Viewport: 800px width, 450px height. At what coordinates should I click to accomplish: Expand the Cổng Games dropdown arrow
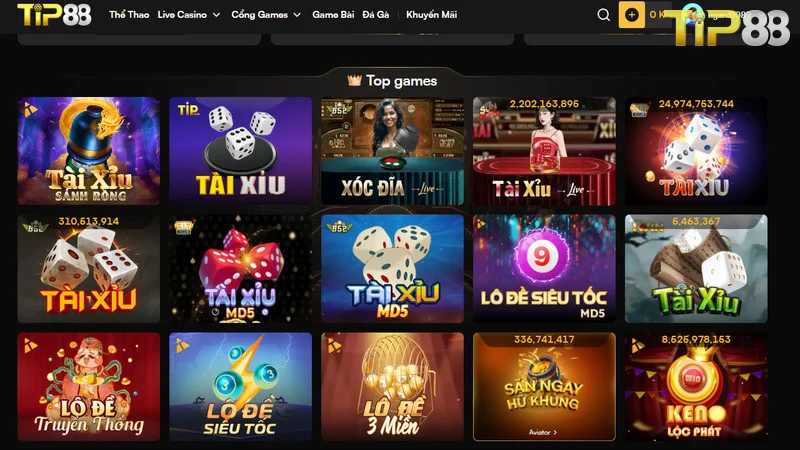297,15
